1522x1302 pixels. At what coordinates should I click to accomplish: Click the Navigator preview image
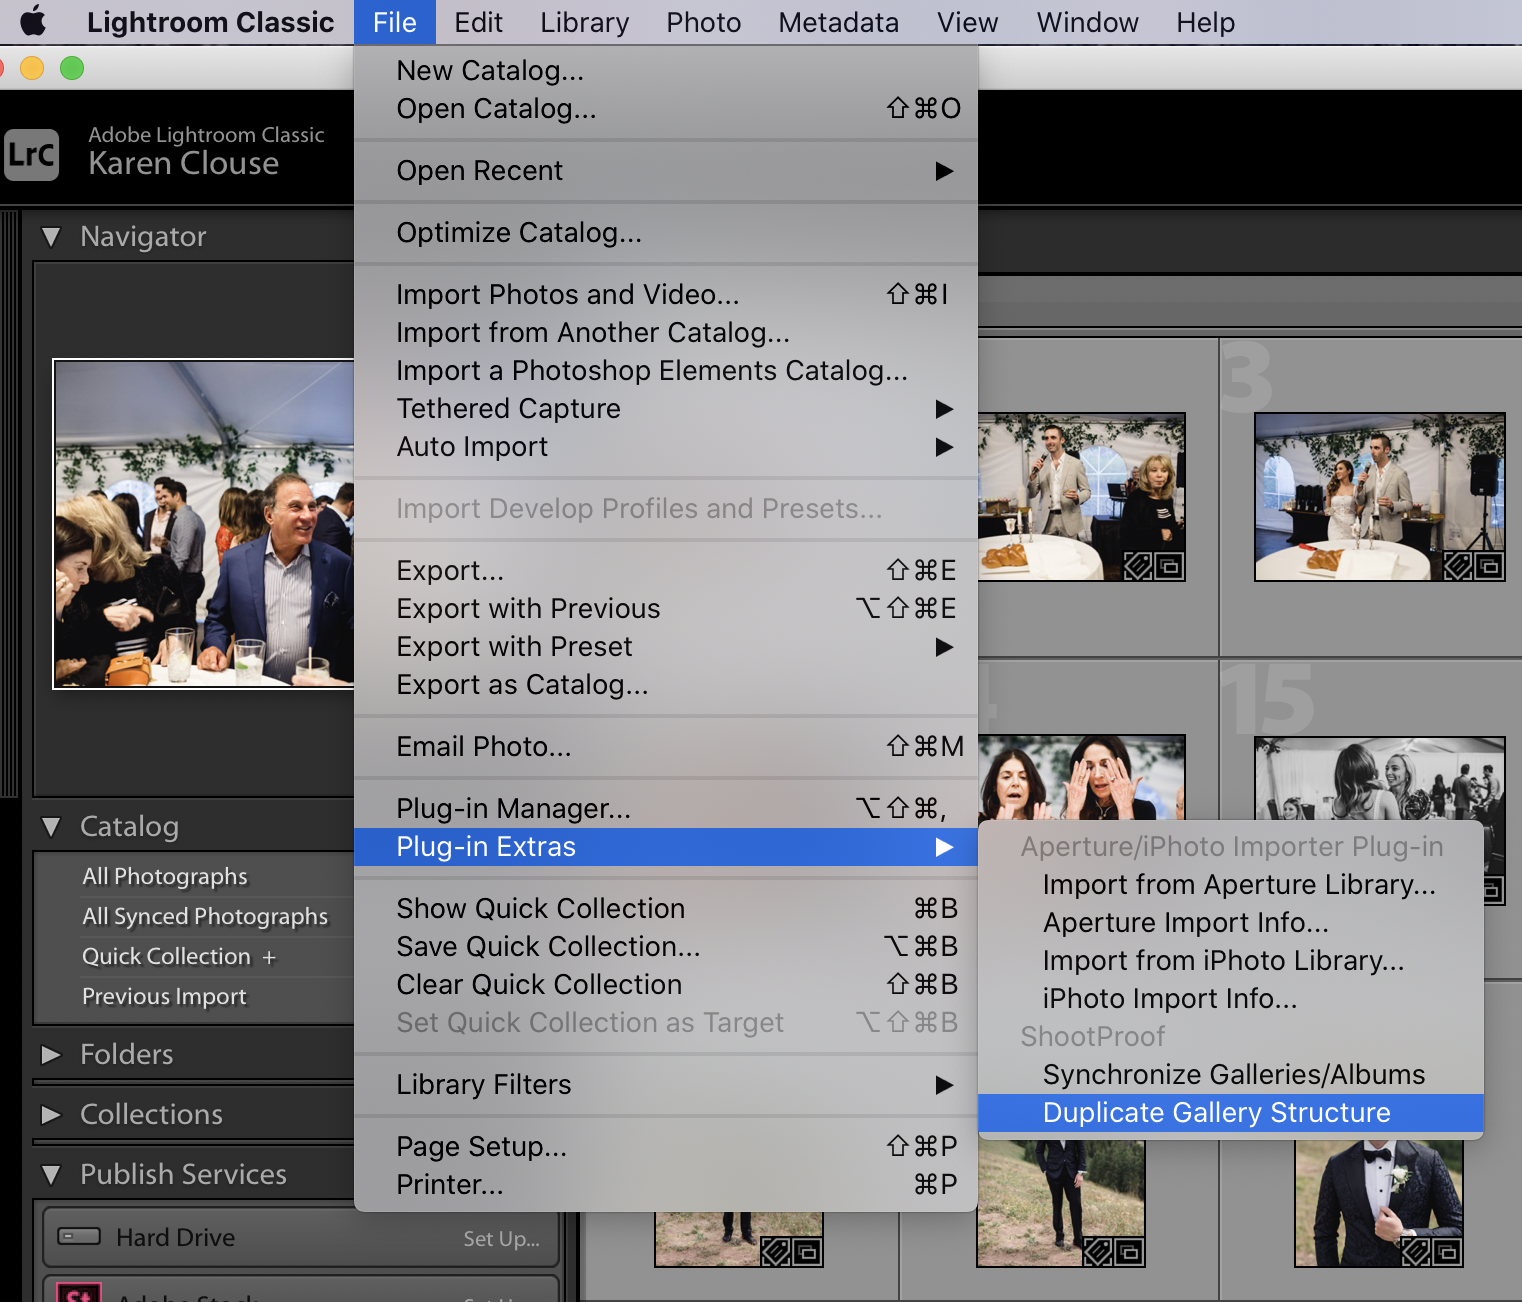(204, 524)
